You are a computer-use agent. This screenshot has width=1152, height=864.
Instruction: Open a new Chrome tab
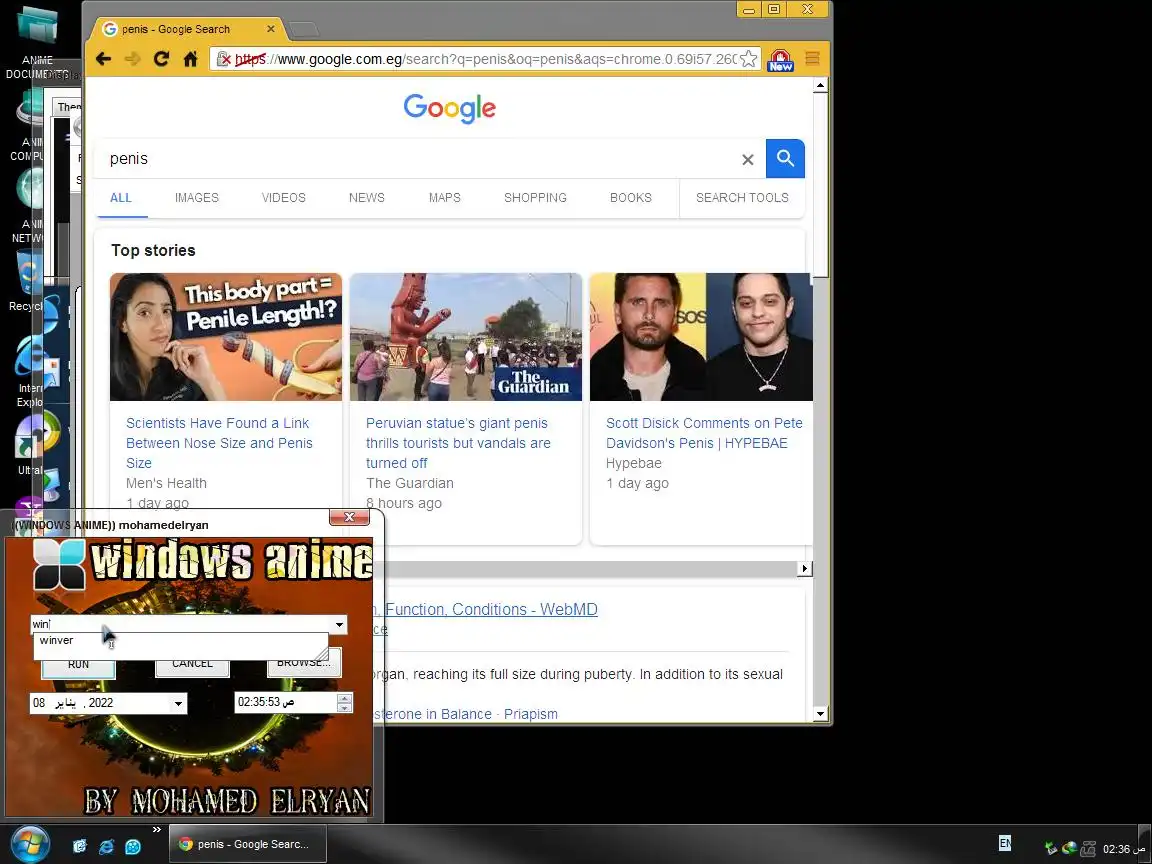(303, 29)
